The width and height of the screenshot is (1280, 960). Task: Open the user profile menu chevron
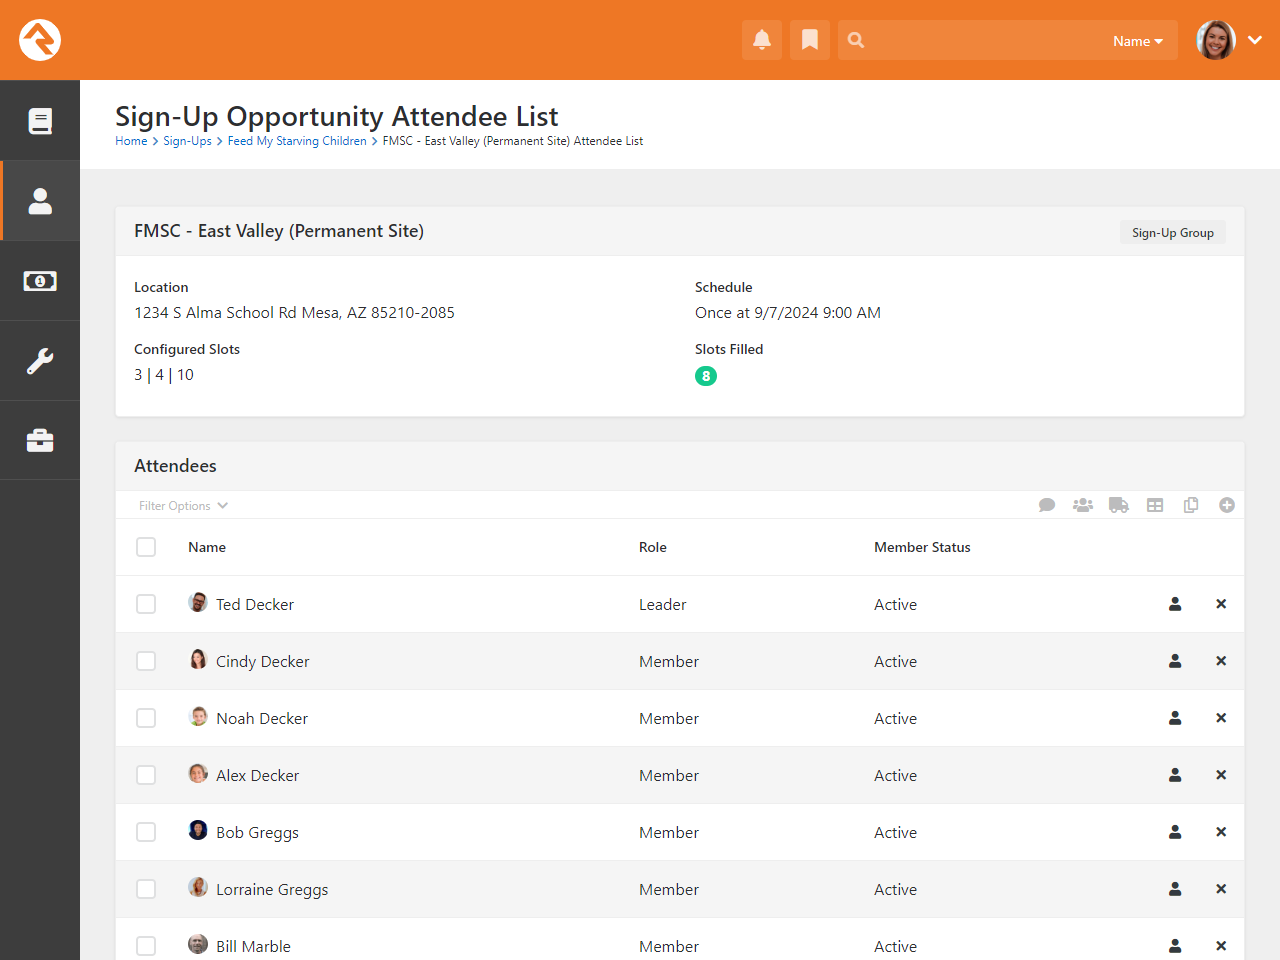coord(1255,40)
